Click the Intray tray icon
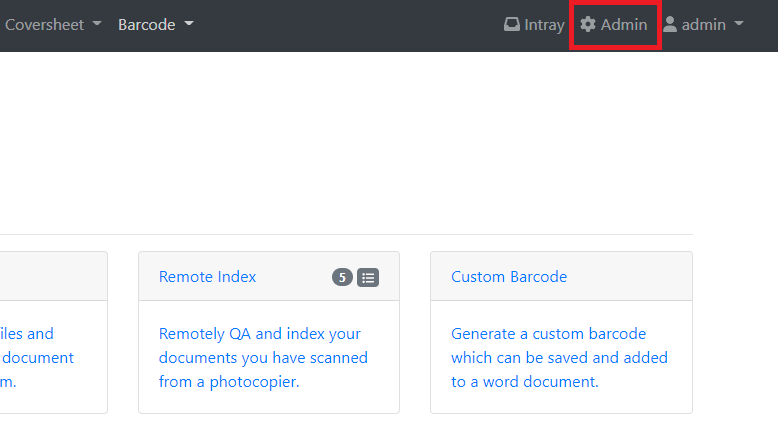 pos(511,25)
